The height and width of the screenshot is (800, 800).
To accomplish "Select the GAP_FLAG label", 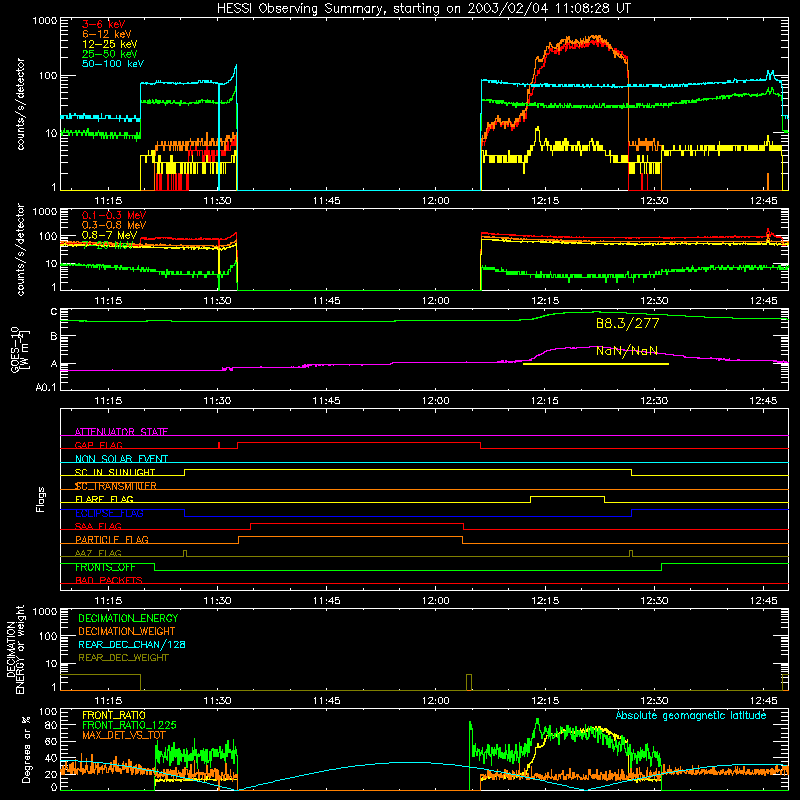I will point(98,445).
